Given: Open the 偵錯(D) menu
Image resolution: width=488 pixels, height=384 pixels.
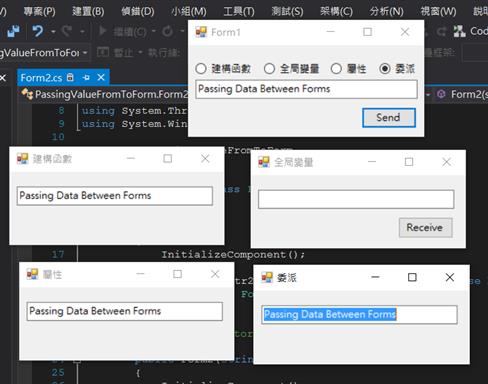Looking at the screenshot, I should tap(138, 12).
